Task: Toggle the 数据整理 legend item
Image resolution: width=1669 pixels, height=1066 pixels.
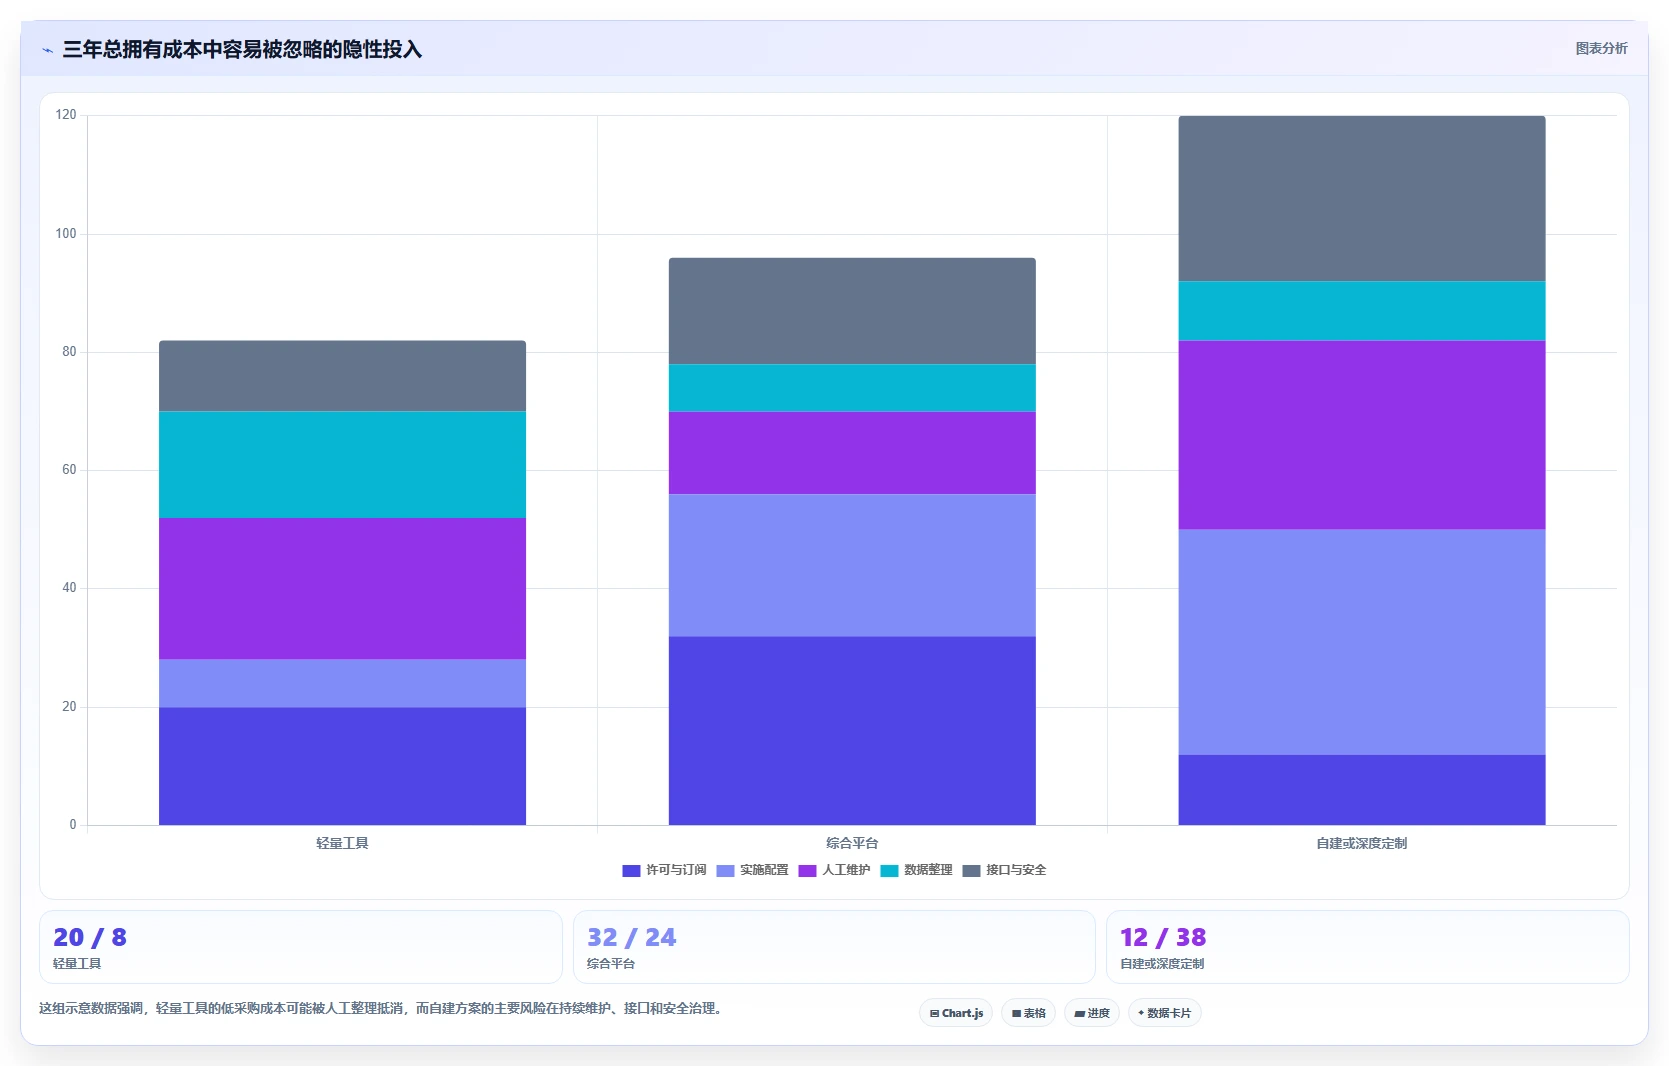Action: (x=916, y=870)
